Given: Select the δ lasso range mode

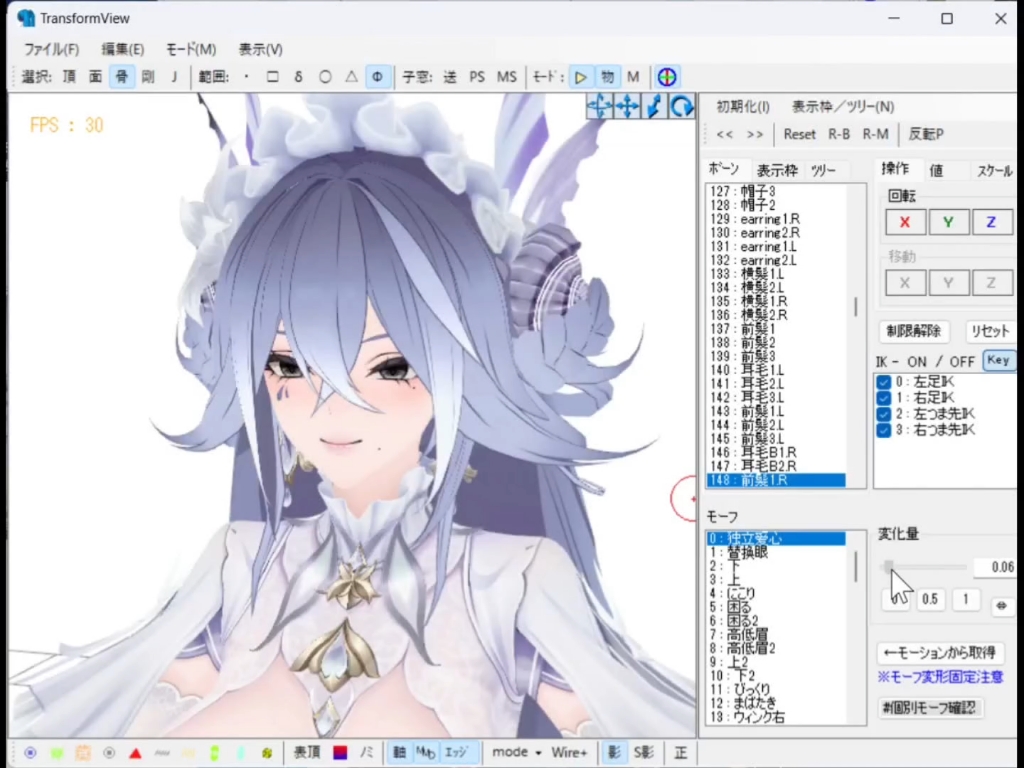Looking at the screenshot, I should pos(298,77).
